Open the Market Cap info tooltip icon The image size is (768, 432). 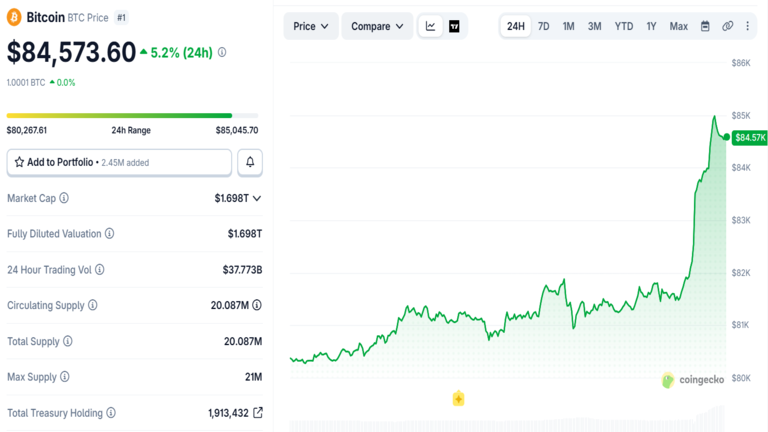[x=64, y=198]
